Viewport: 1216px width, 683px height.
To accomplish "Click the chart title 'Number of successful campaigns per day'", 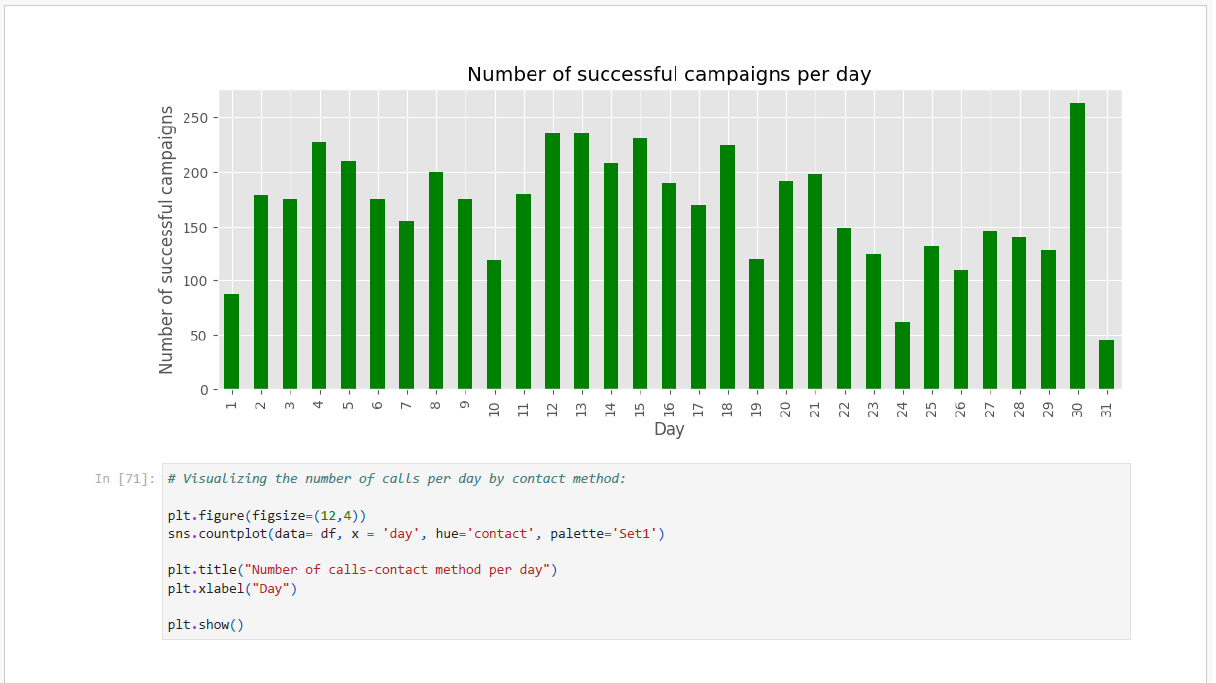I will pyautogui.click(x=669, y=75).
